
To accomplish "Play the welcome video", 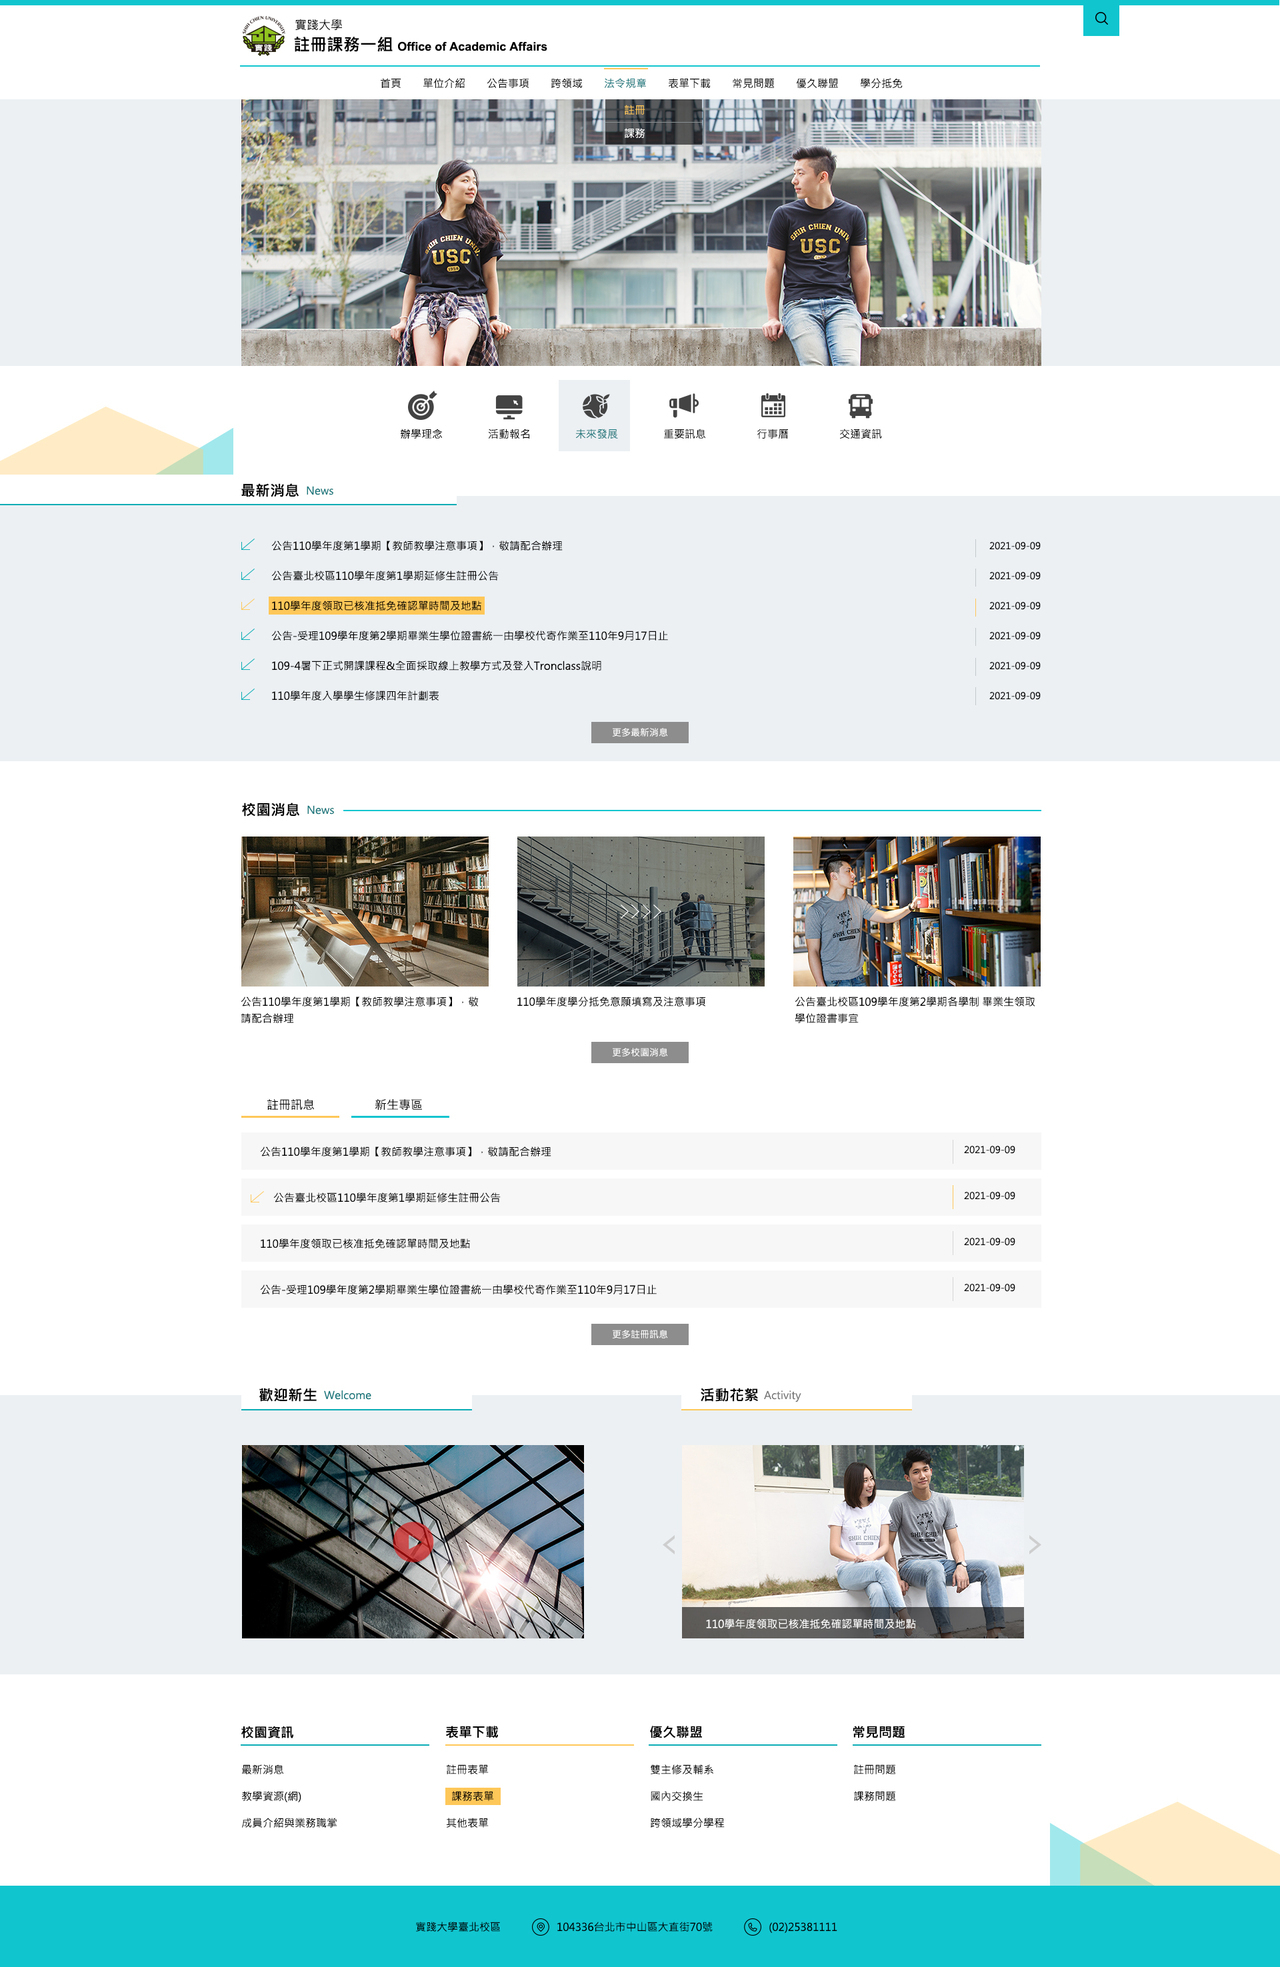I will click(x=413, y=1541).
